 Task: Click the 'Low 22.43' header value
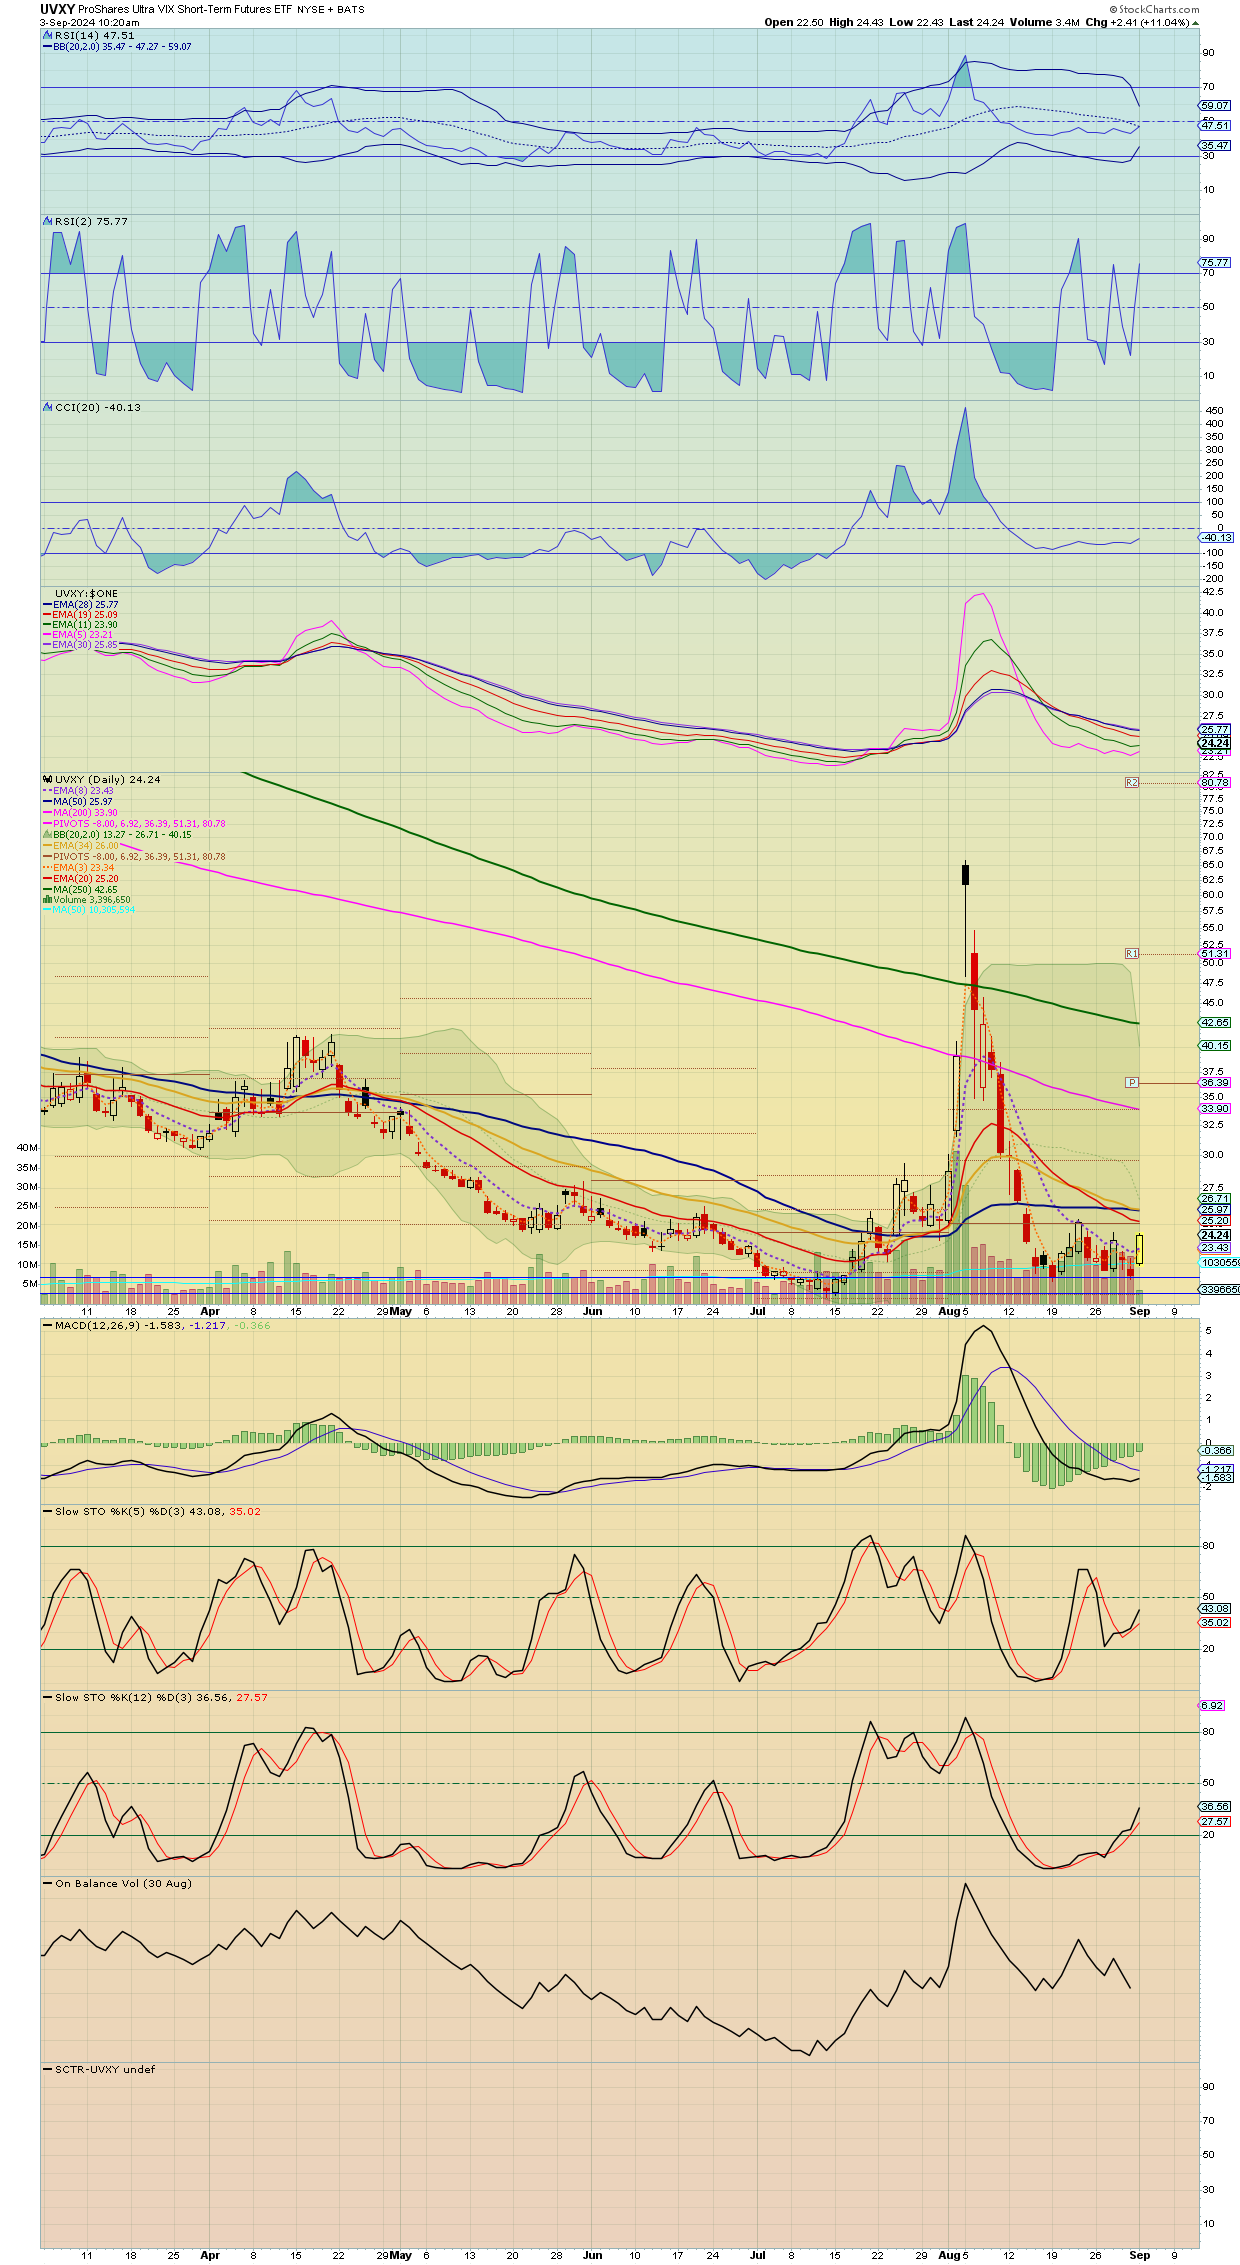(x=916, y=22)
